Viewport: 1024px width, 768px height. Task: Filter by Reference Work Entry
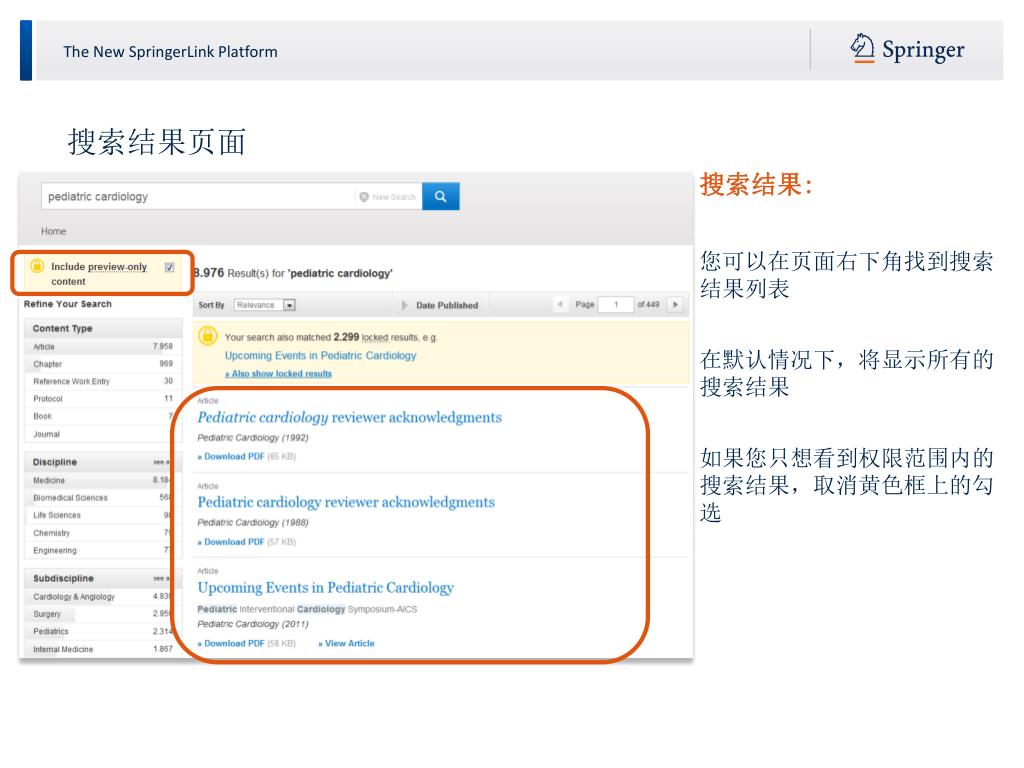(x=103, y=381)
